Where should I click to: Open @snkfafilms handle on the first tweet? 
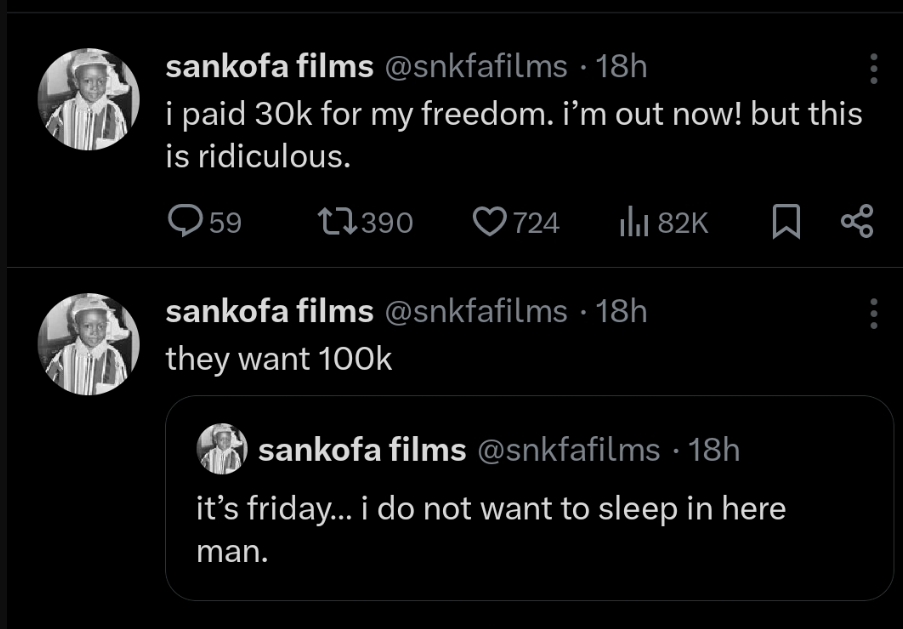click(x=475, y=67)
